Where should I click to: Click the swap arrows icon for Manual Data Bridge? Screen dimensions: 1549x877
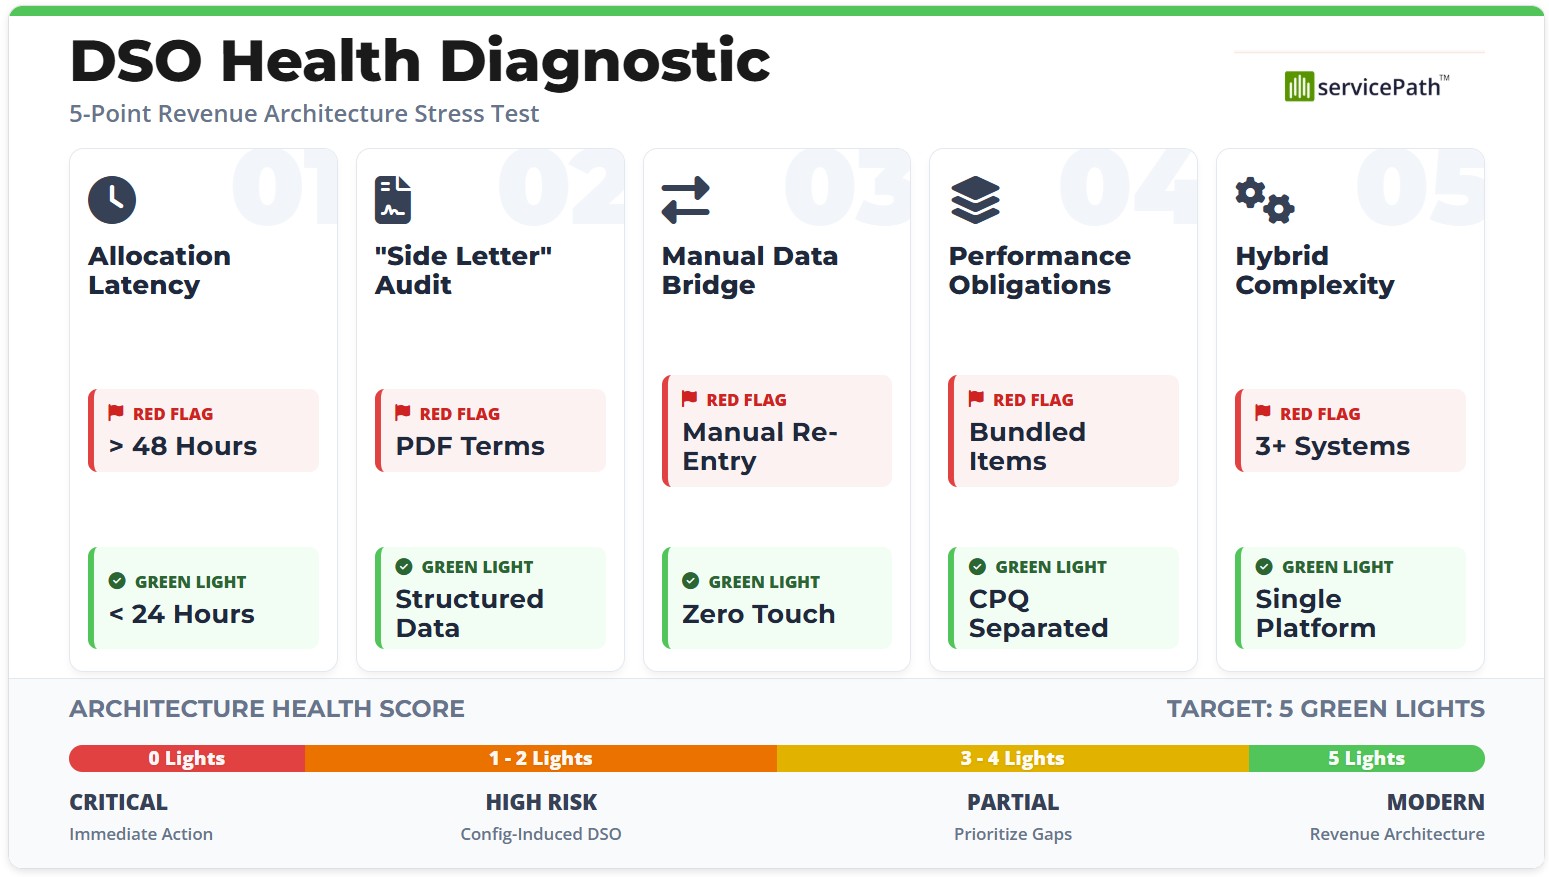[685, 199]
